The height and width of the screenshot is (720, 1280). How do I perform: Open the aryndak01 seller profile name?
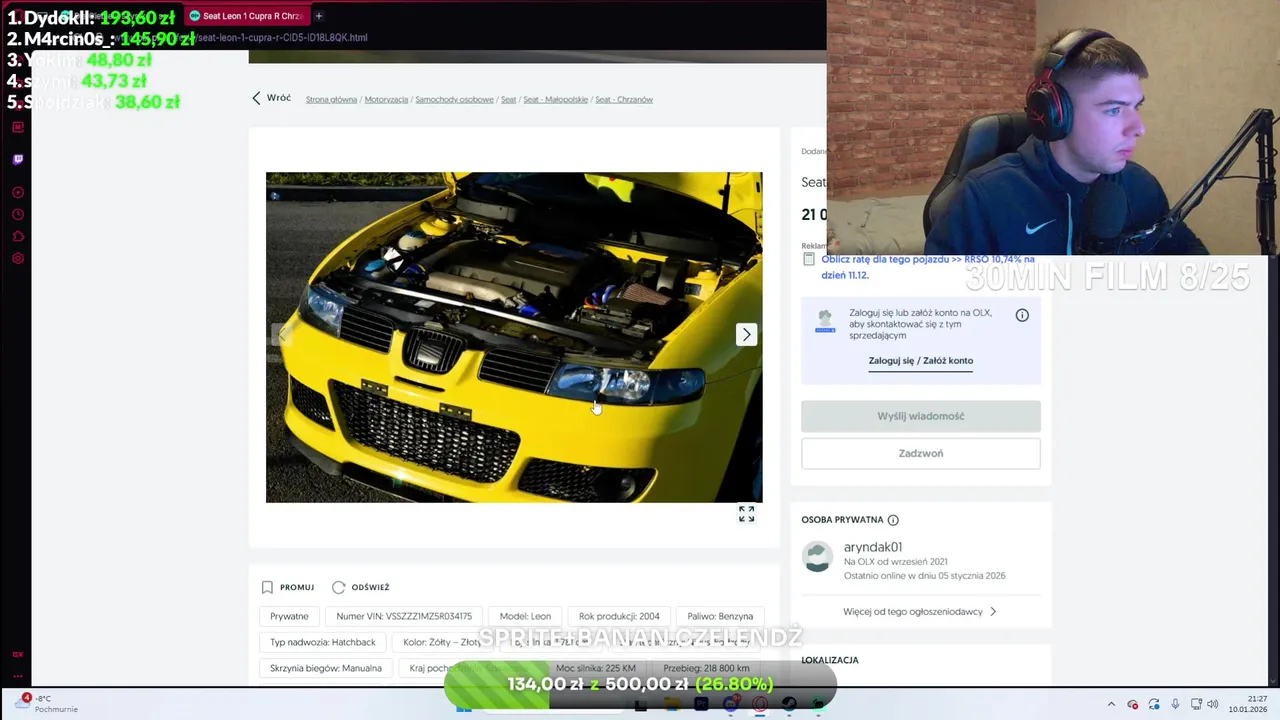pos(873,547)
